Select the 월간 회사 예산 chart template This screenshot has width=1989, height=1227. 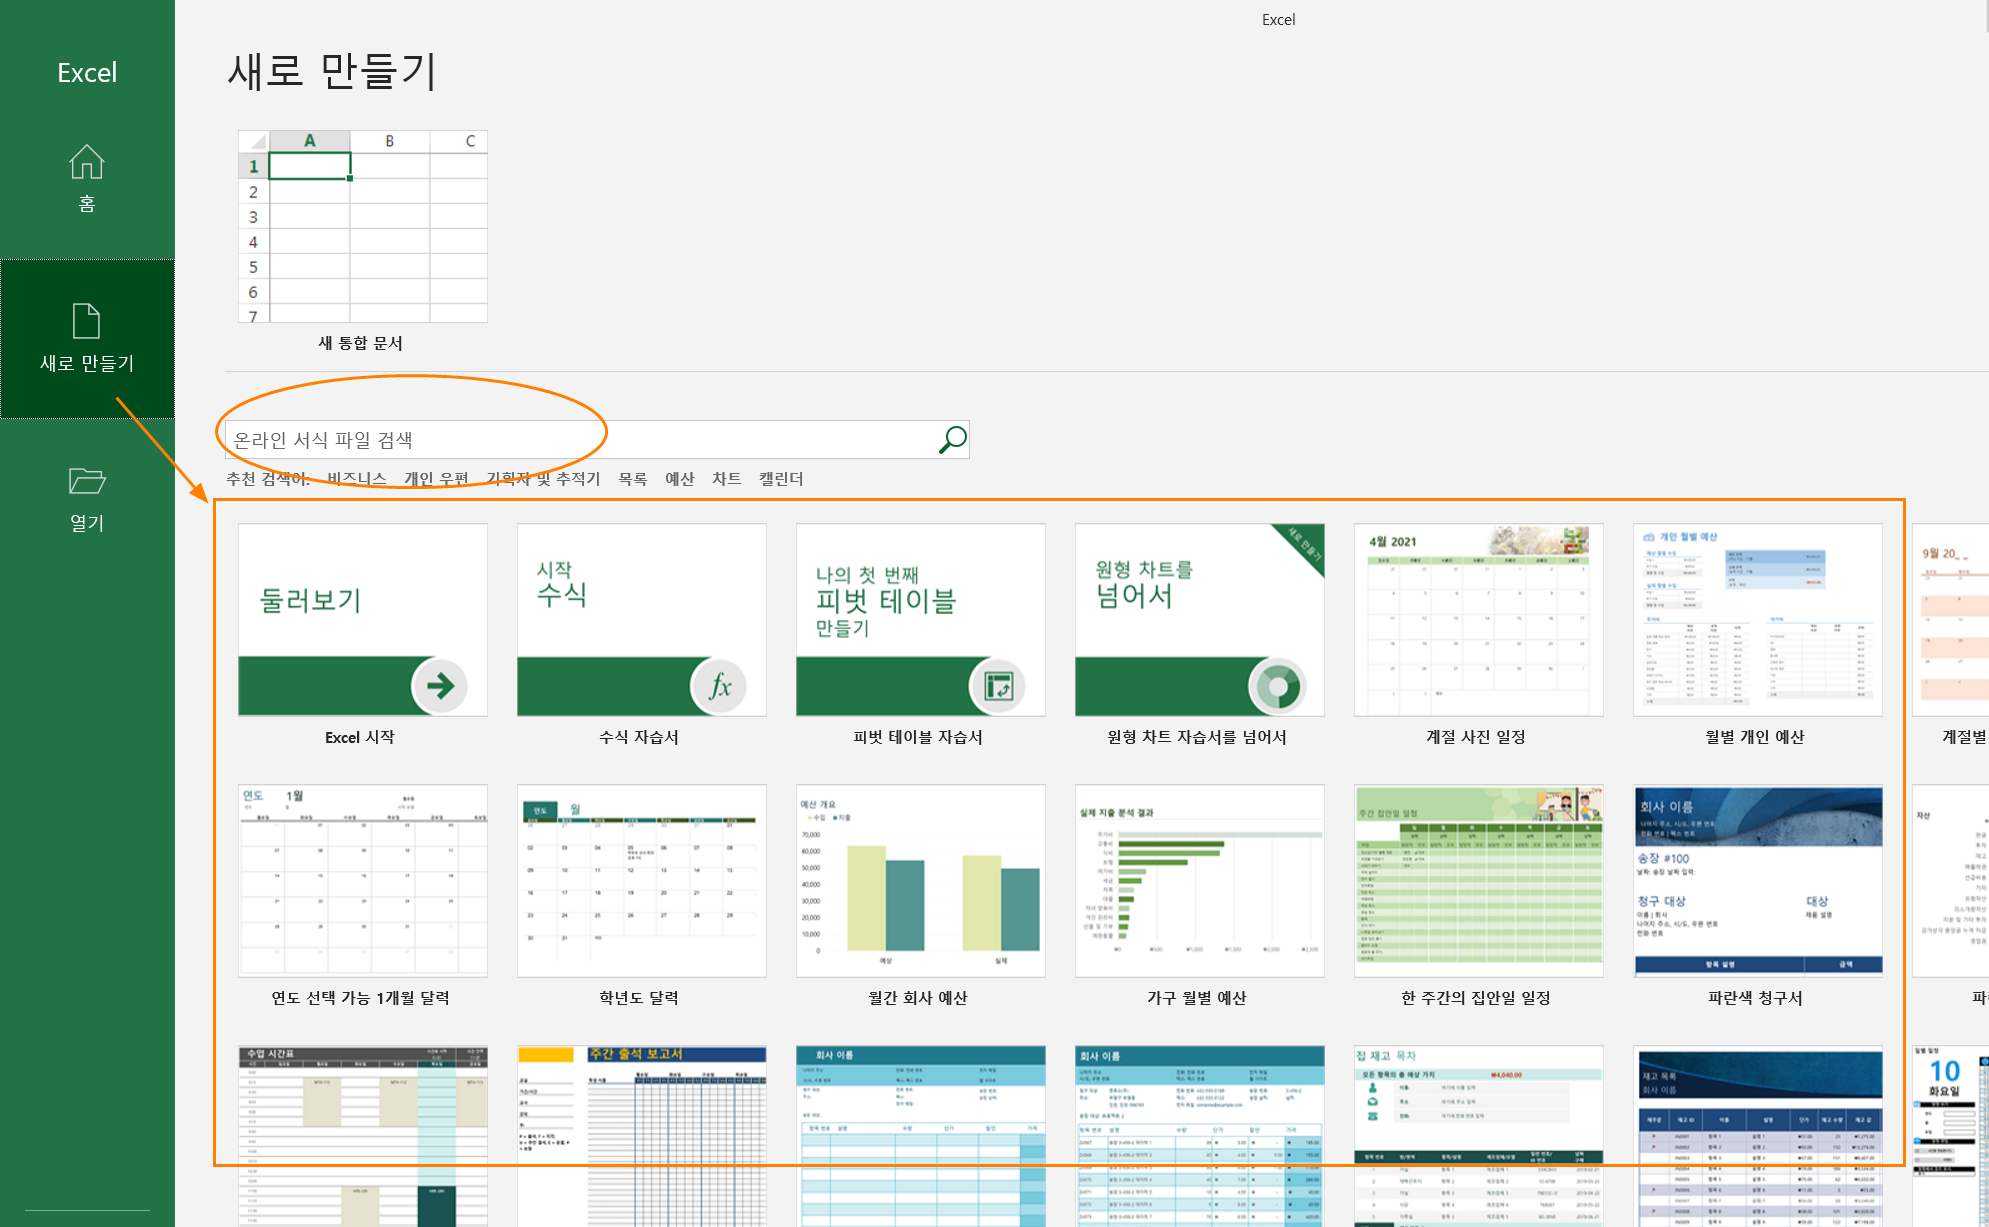920,881
